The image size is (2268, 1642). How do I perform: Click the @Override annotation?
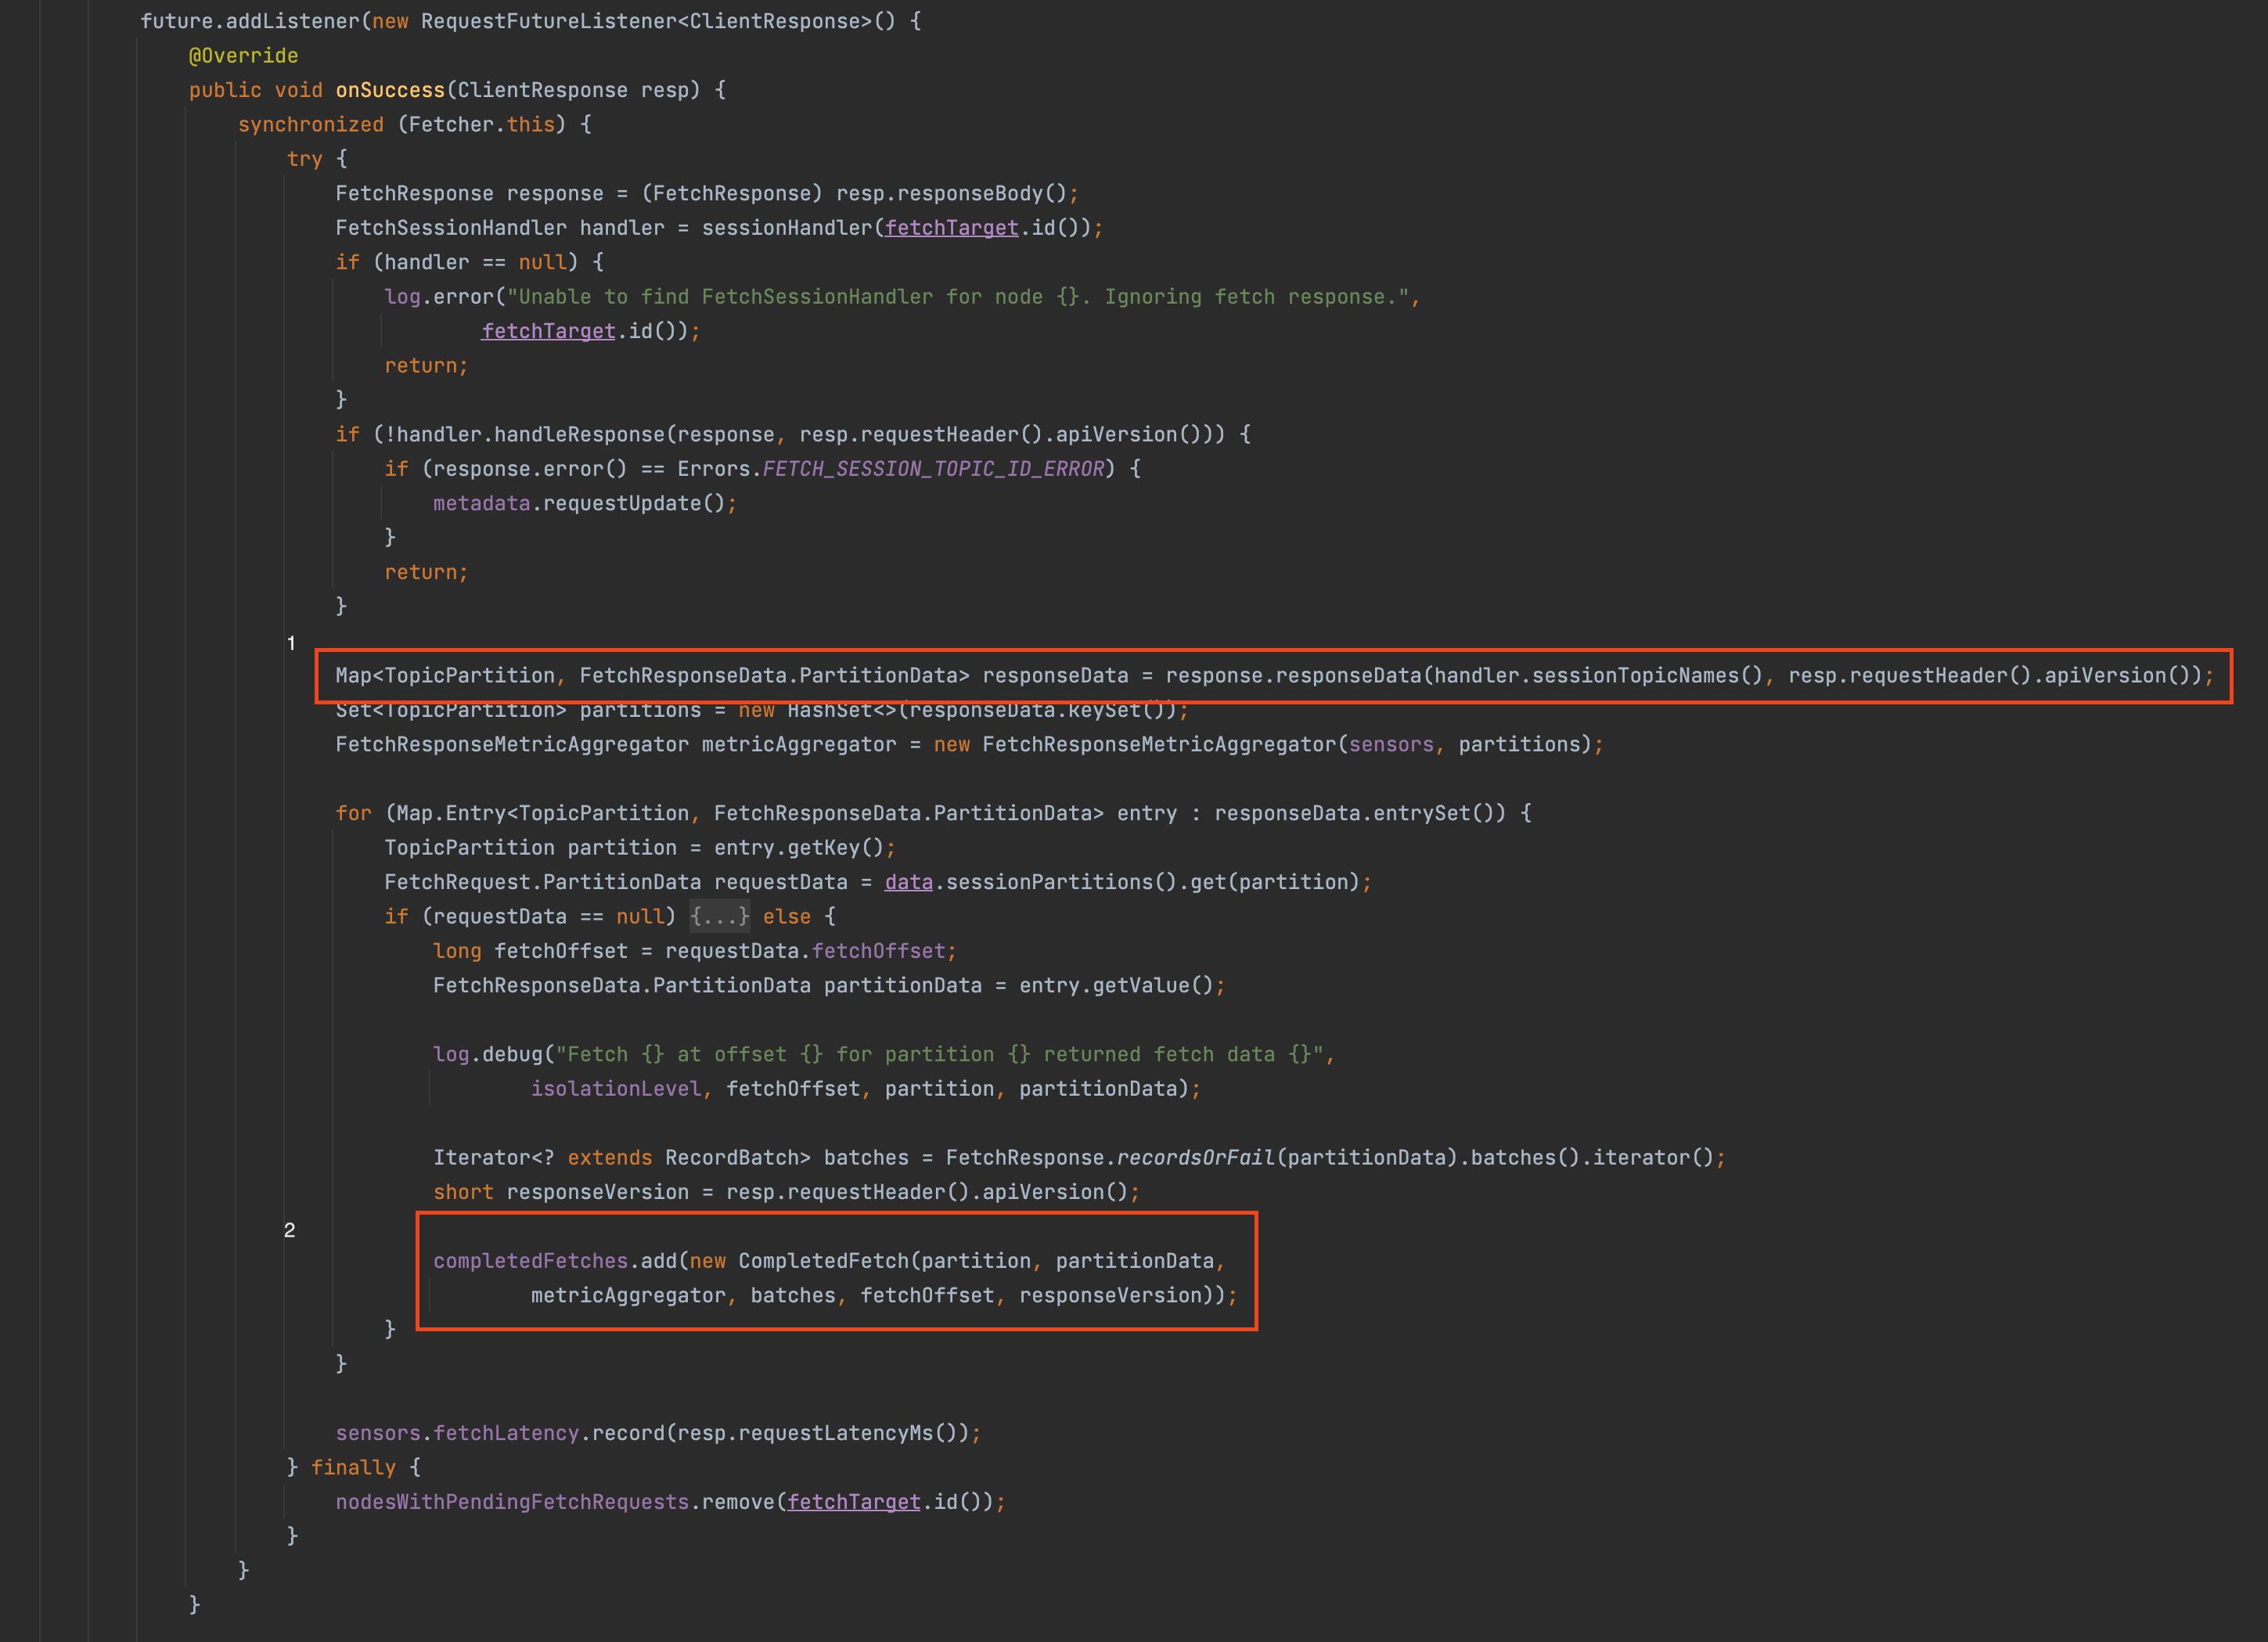[x=243, y=56]
